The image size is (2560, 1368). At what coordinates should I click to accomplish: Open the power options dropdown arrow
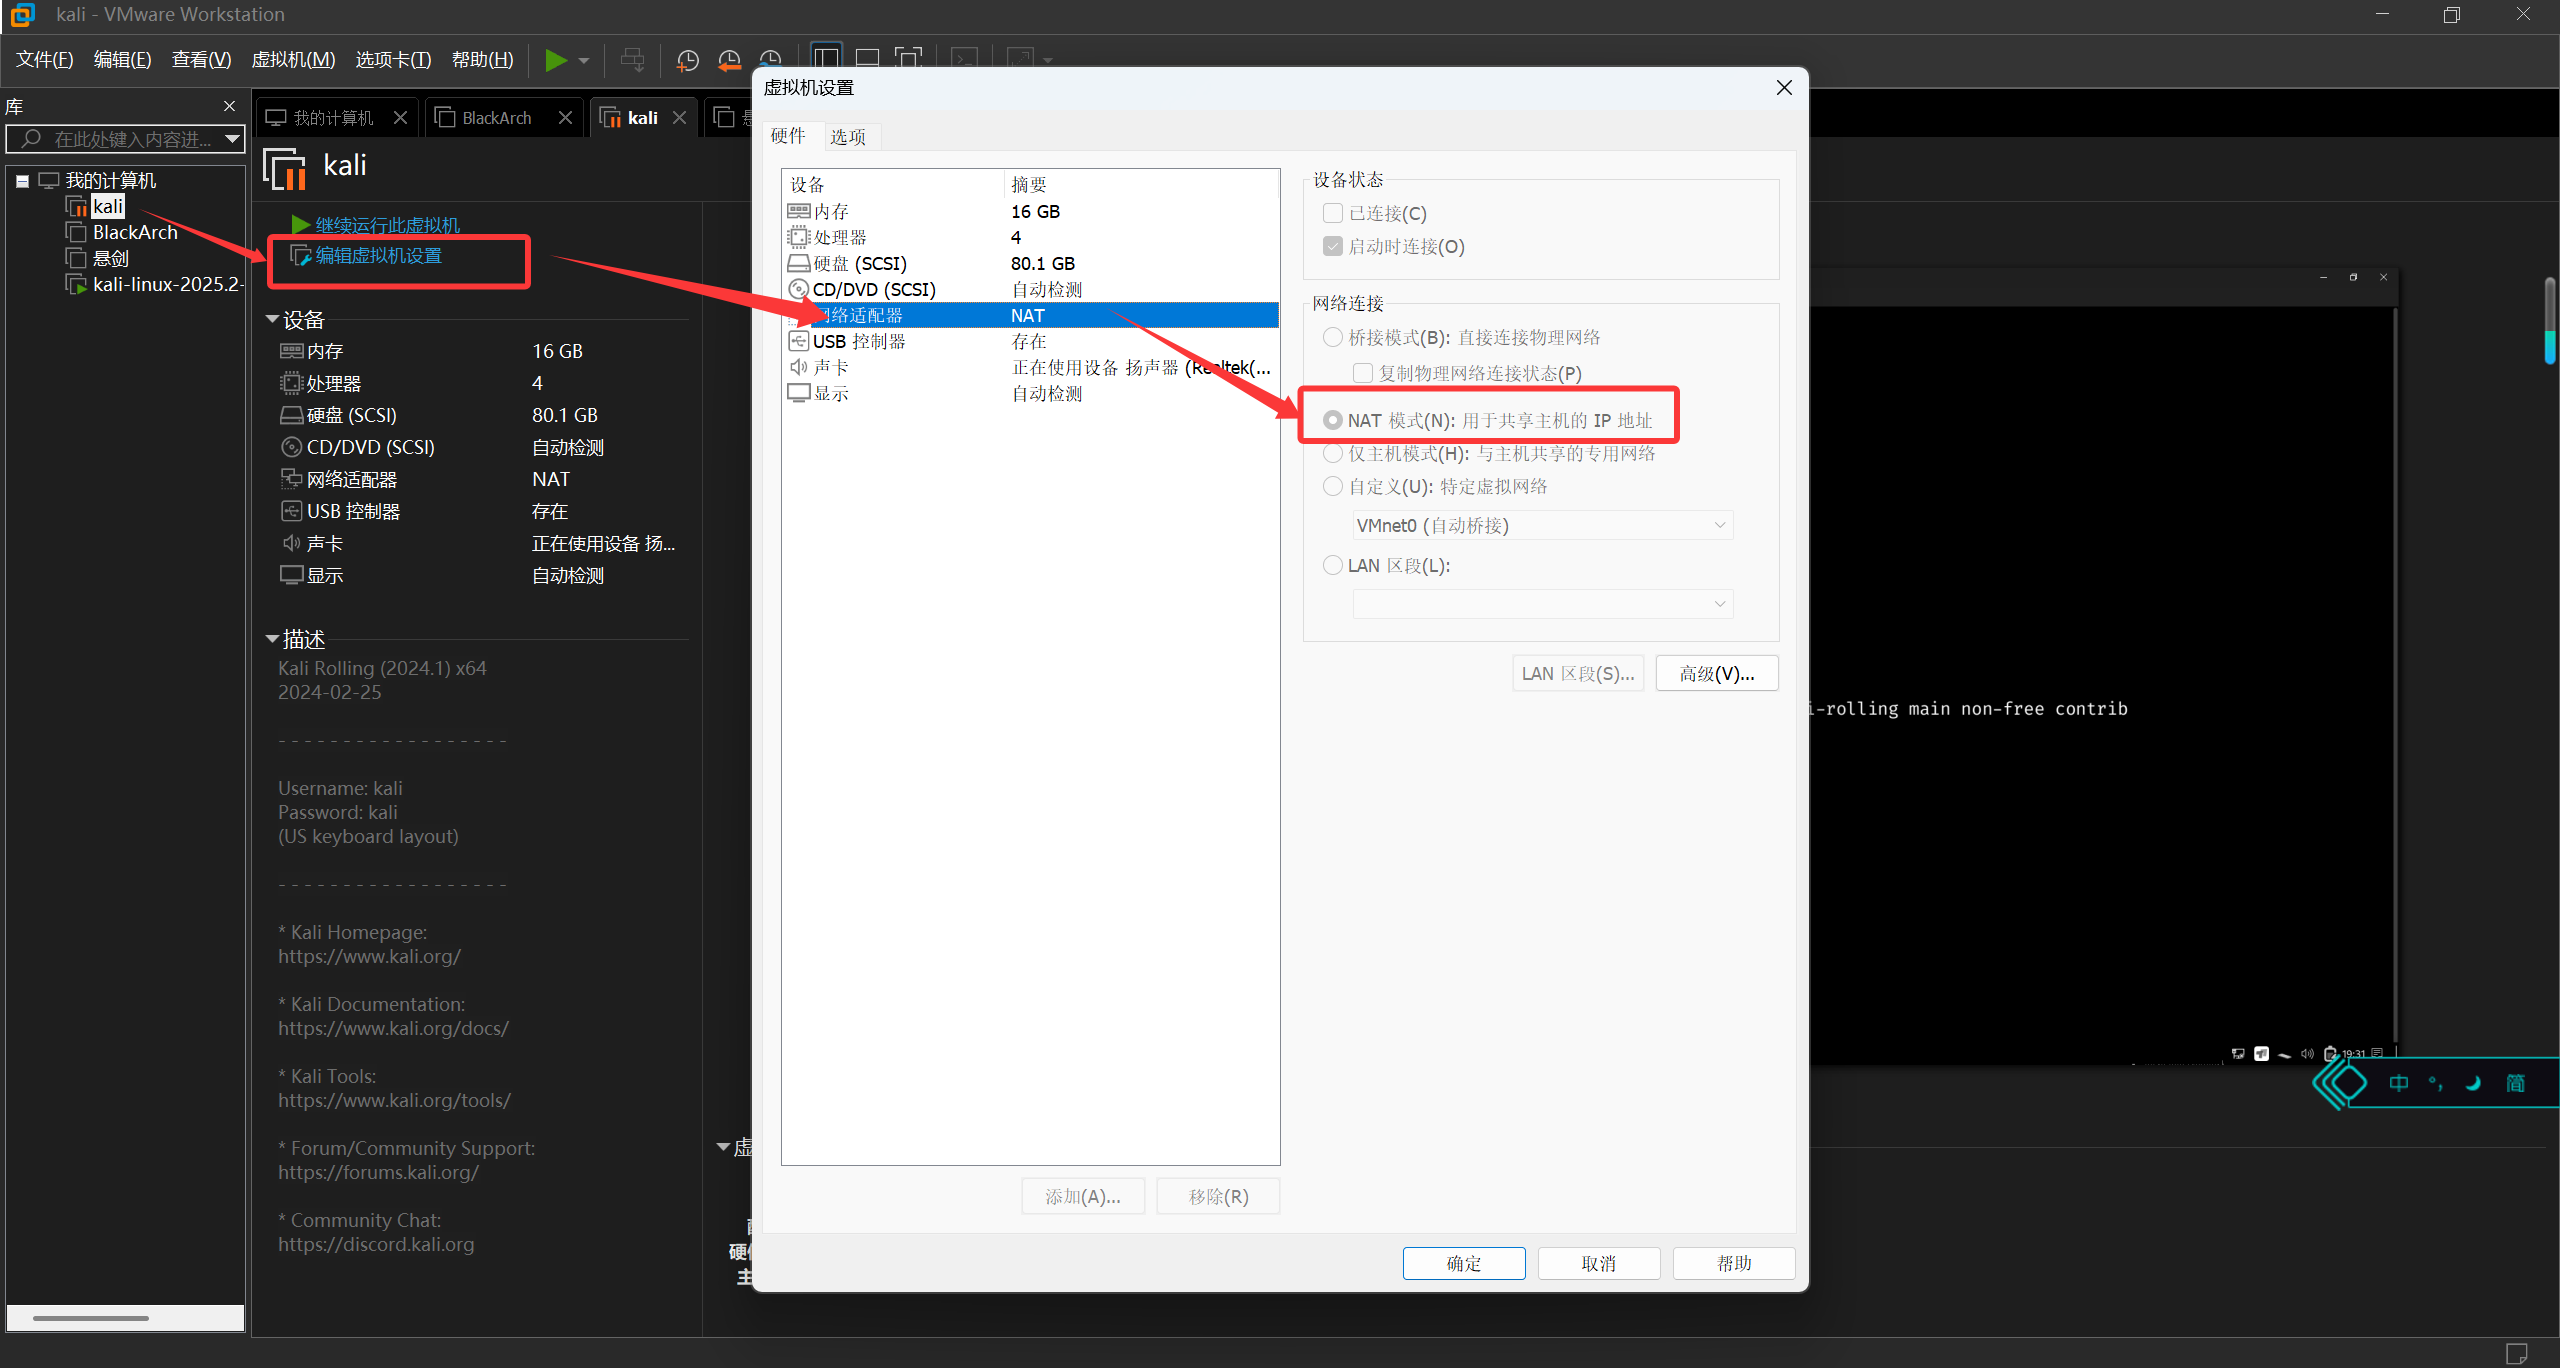click(584, 60)
